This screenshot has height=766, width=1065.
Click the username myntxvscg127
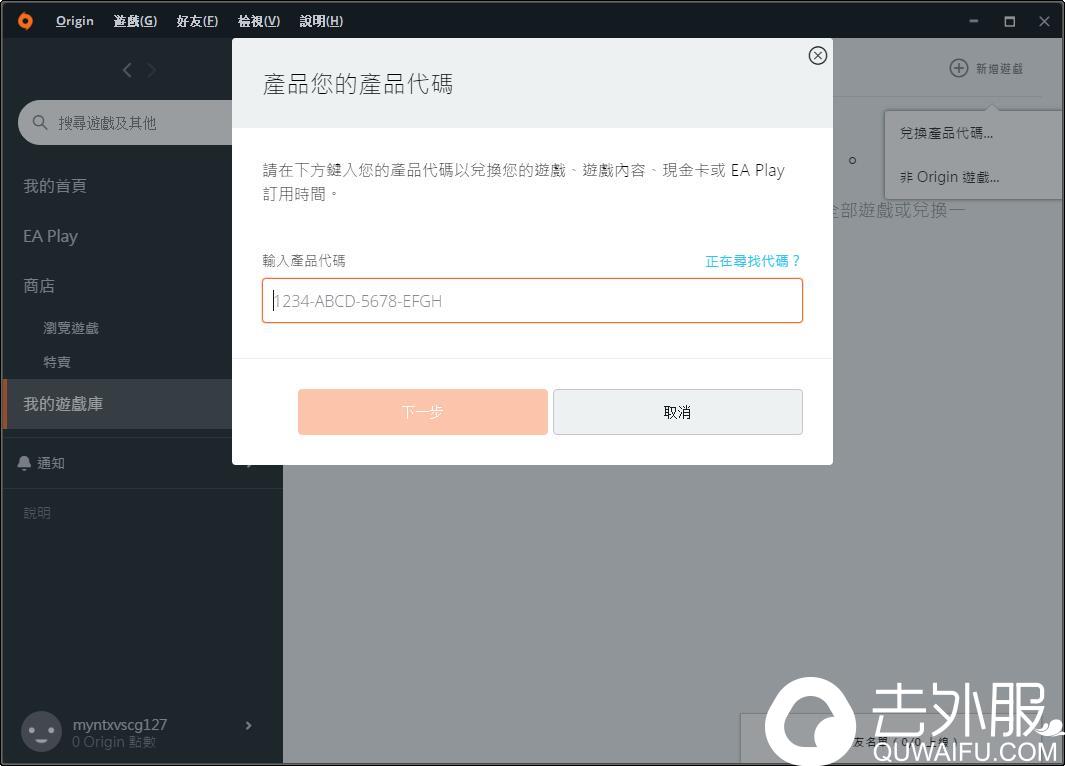tap(120, 725)
